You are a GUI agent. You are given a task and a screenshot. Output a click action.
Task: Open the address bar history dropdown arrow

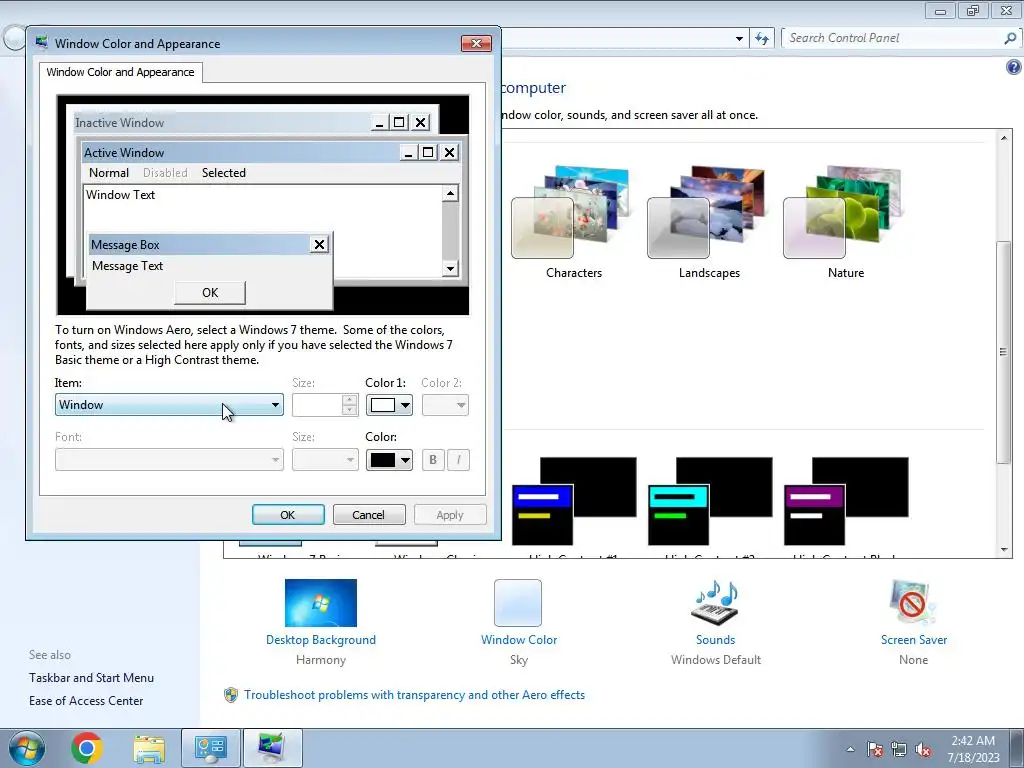pos(739,38)
